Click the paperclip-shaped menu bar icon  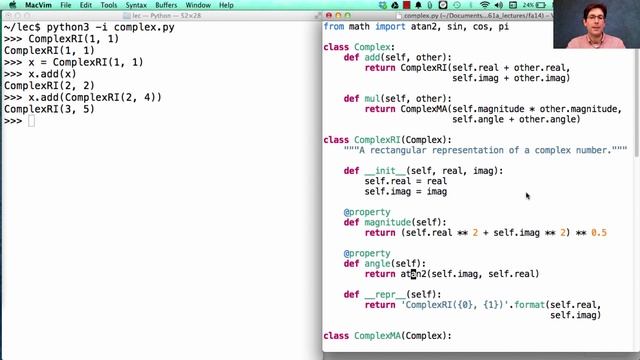tap(430, 5)
